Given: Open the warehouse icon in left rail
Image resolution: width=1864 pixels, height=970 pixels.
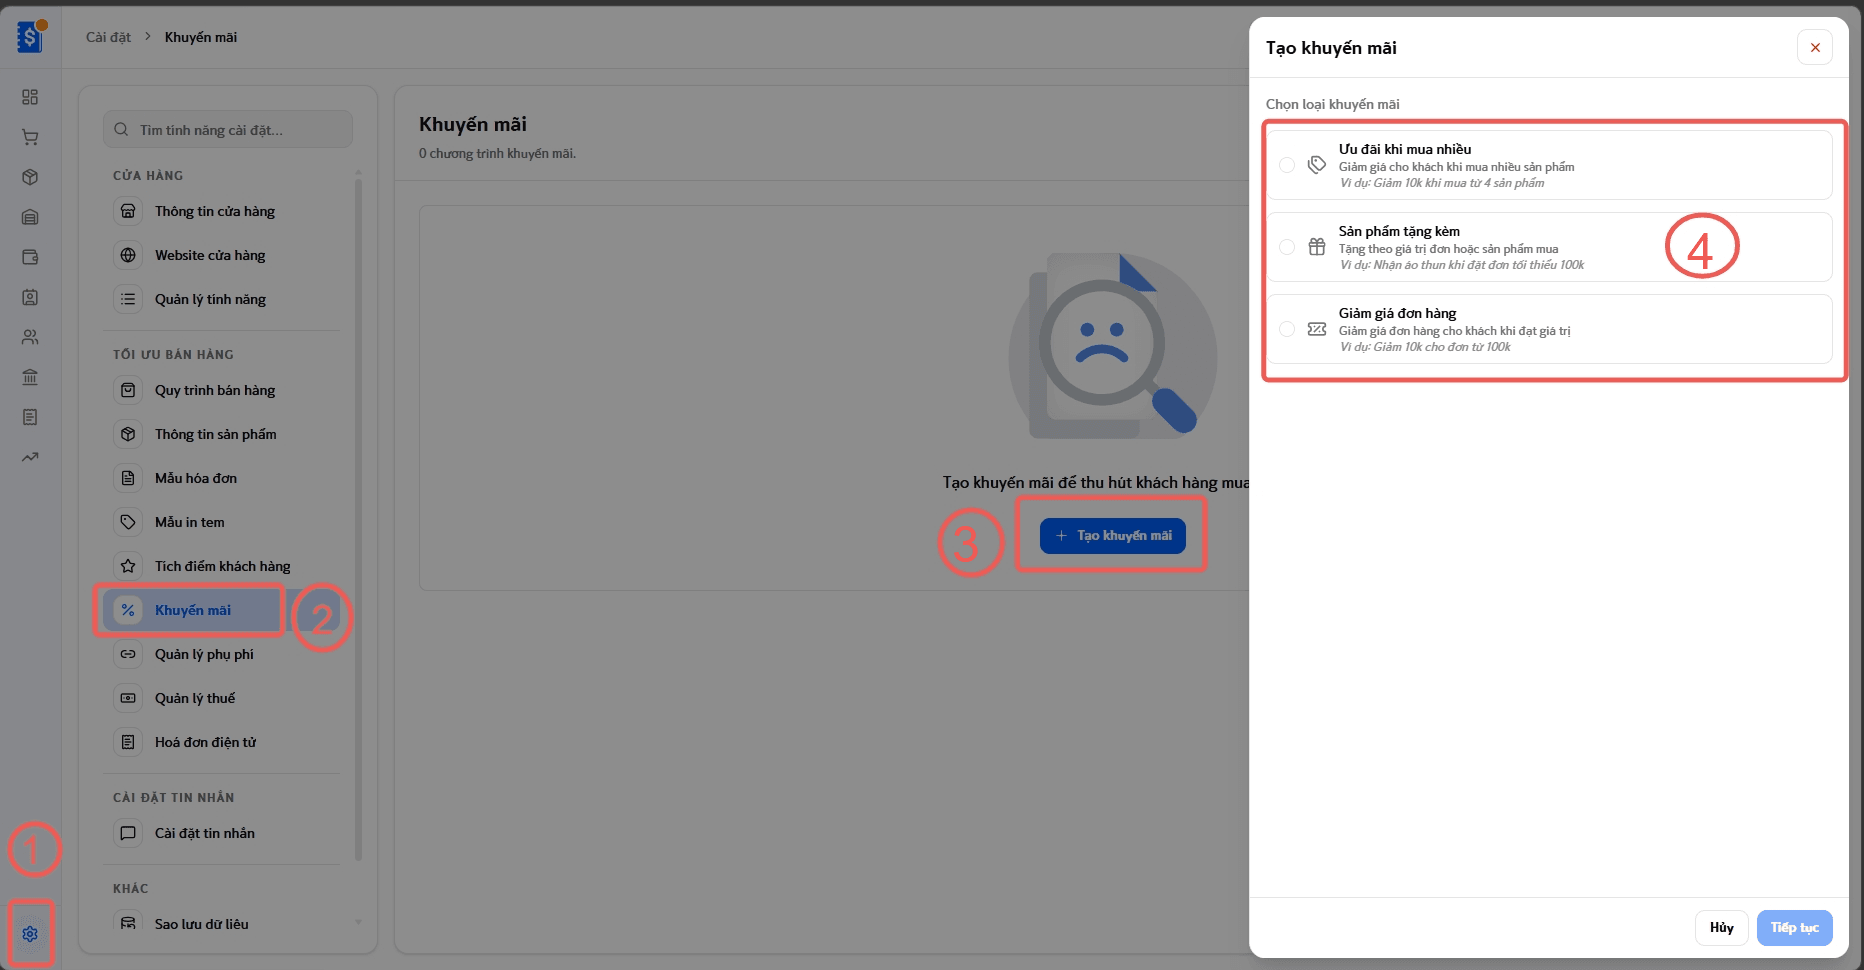Looking at the screenshot, I should (30, 217).
